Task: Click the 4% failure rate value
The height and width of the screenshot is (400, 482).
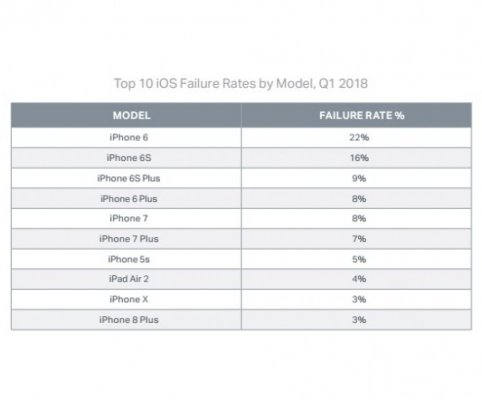Action: (359, 279)
